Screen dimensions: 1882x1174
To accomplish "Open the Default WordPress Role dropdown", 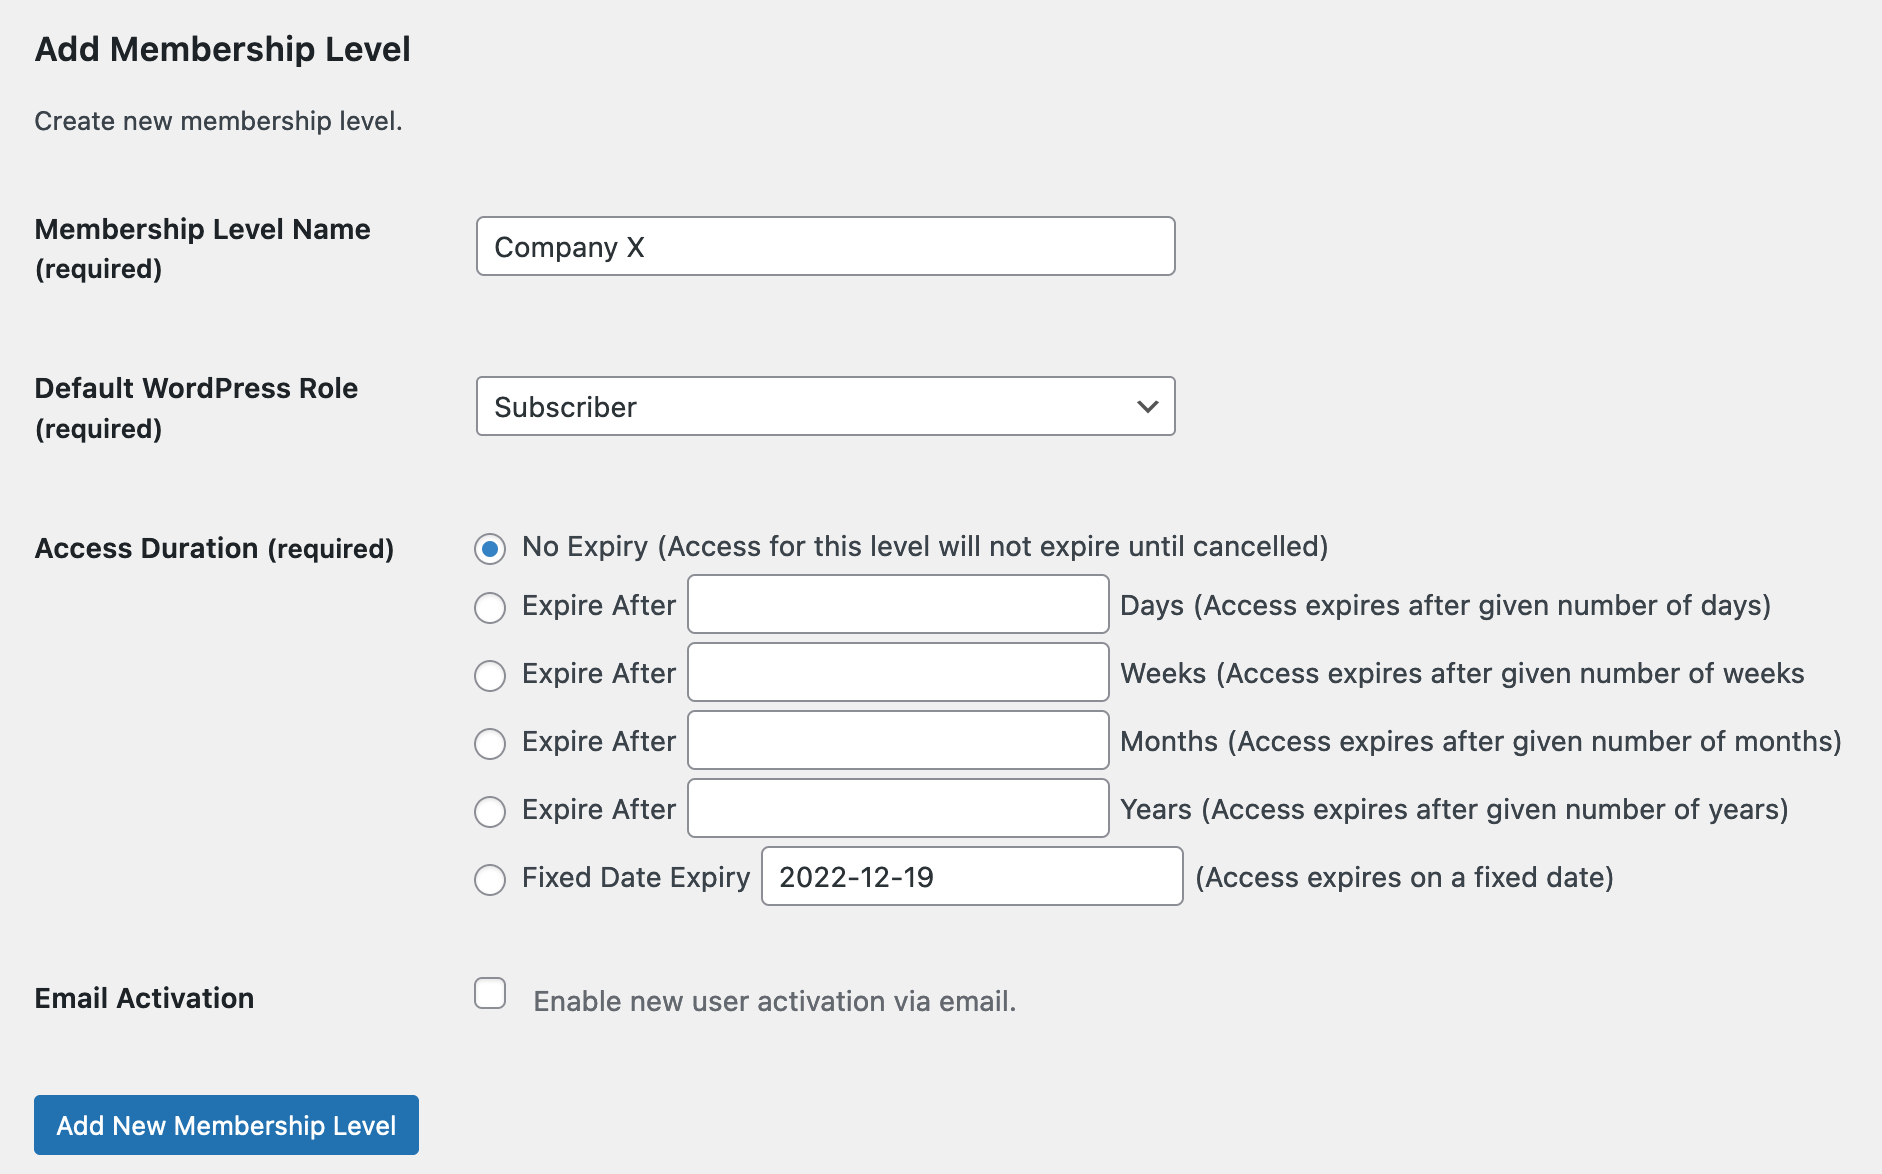I will 826,406.
